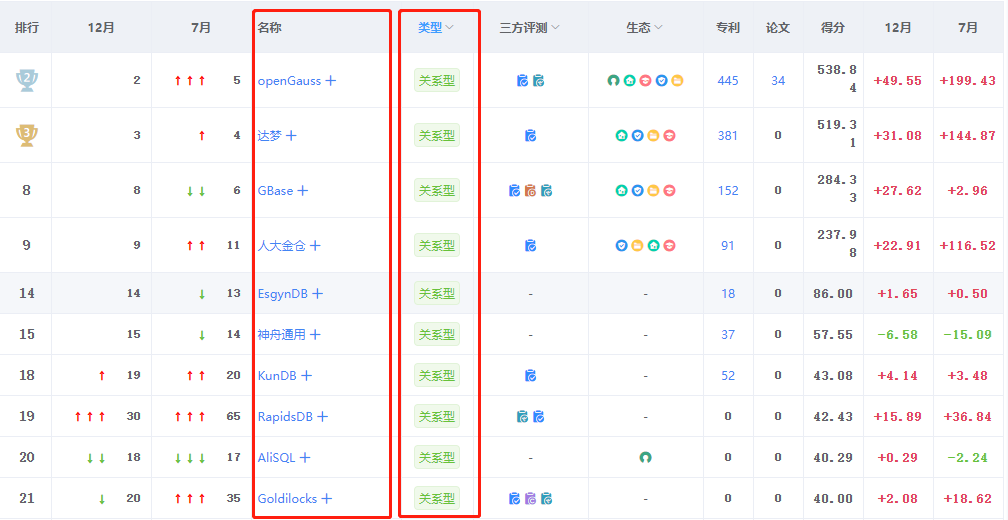The image size is (1008, 520).
Task: Click the silver rank 2 trophy icon
Action: tap(26, 81)
